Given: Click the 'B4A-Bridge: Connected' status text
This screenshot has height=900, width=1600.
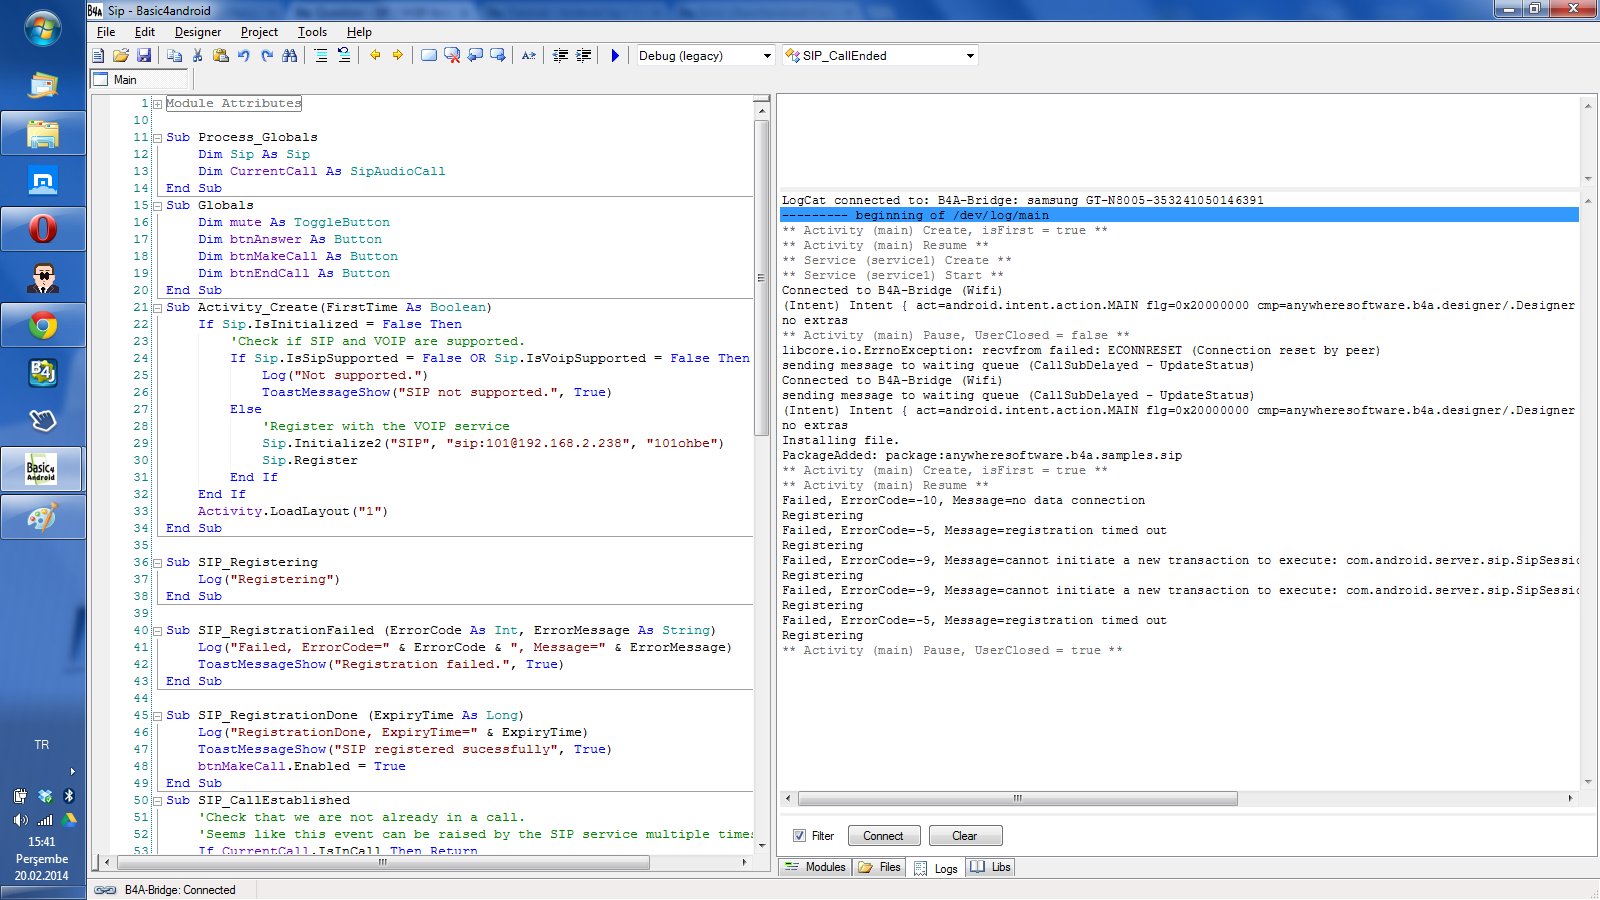Looking at the screenshot, I should click(180, 890).
